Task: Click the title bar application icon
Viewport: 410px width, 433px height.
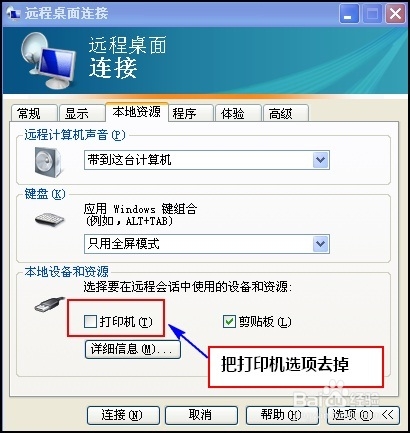Action: [13, 14]
